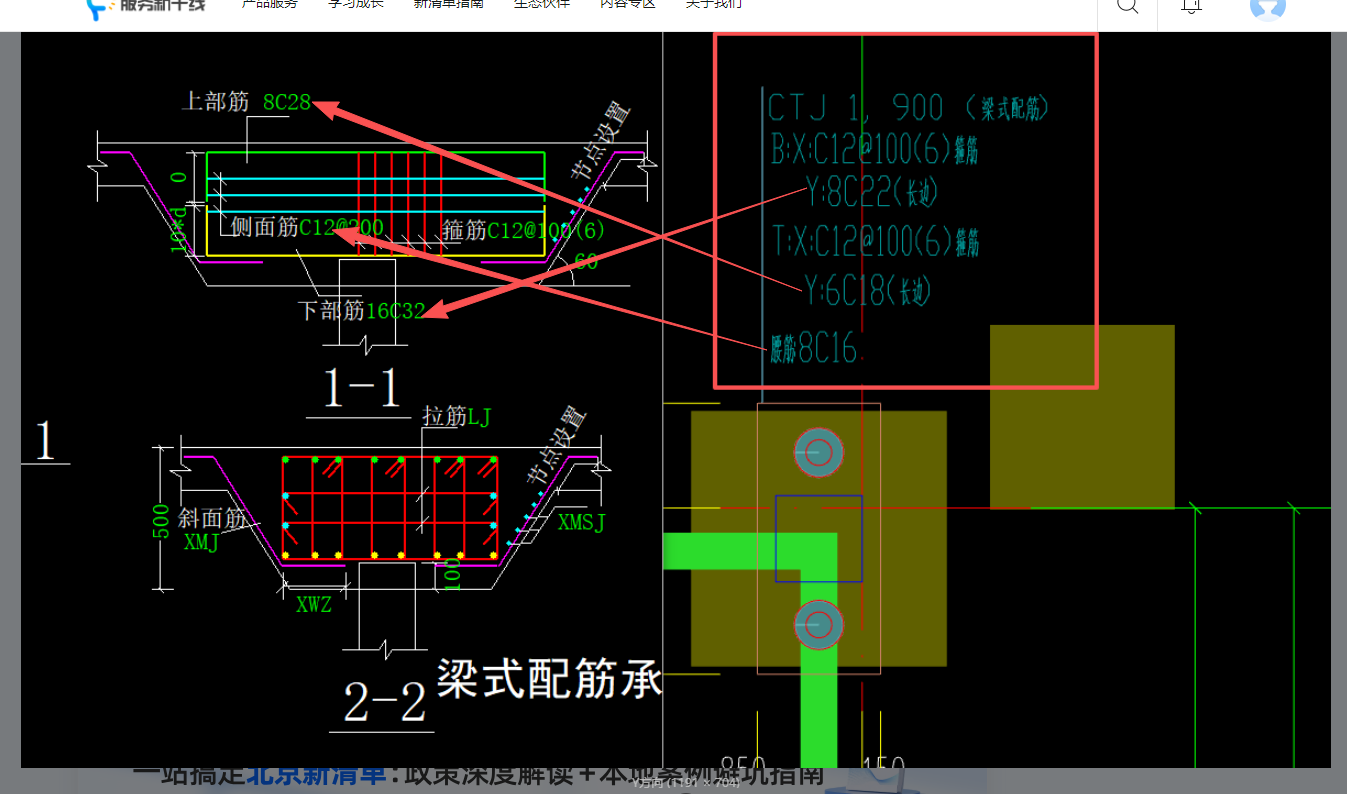Click the 斜面筋 XMJ label
The height and width of the screenshot is (794, 1347).
[212, 530]
